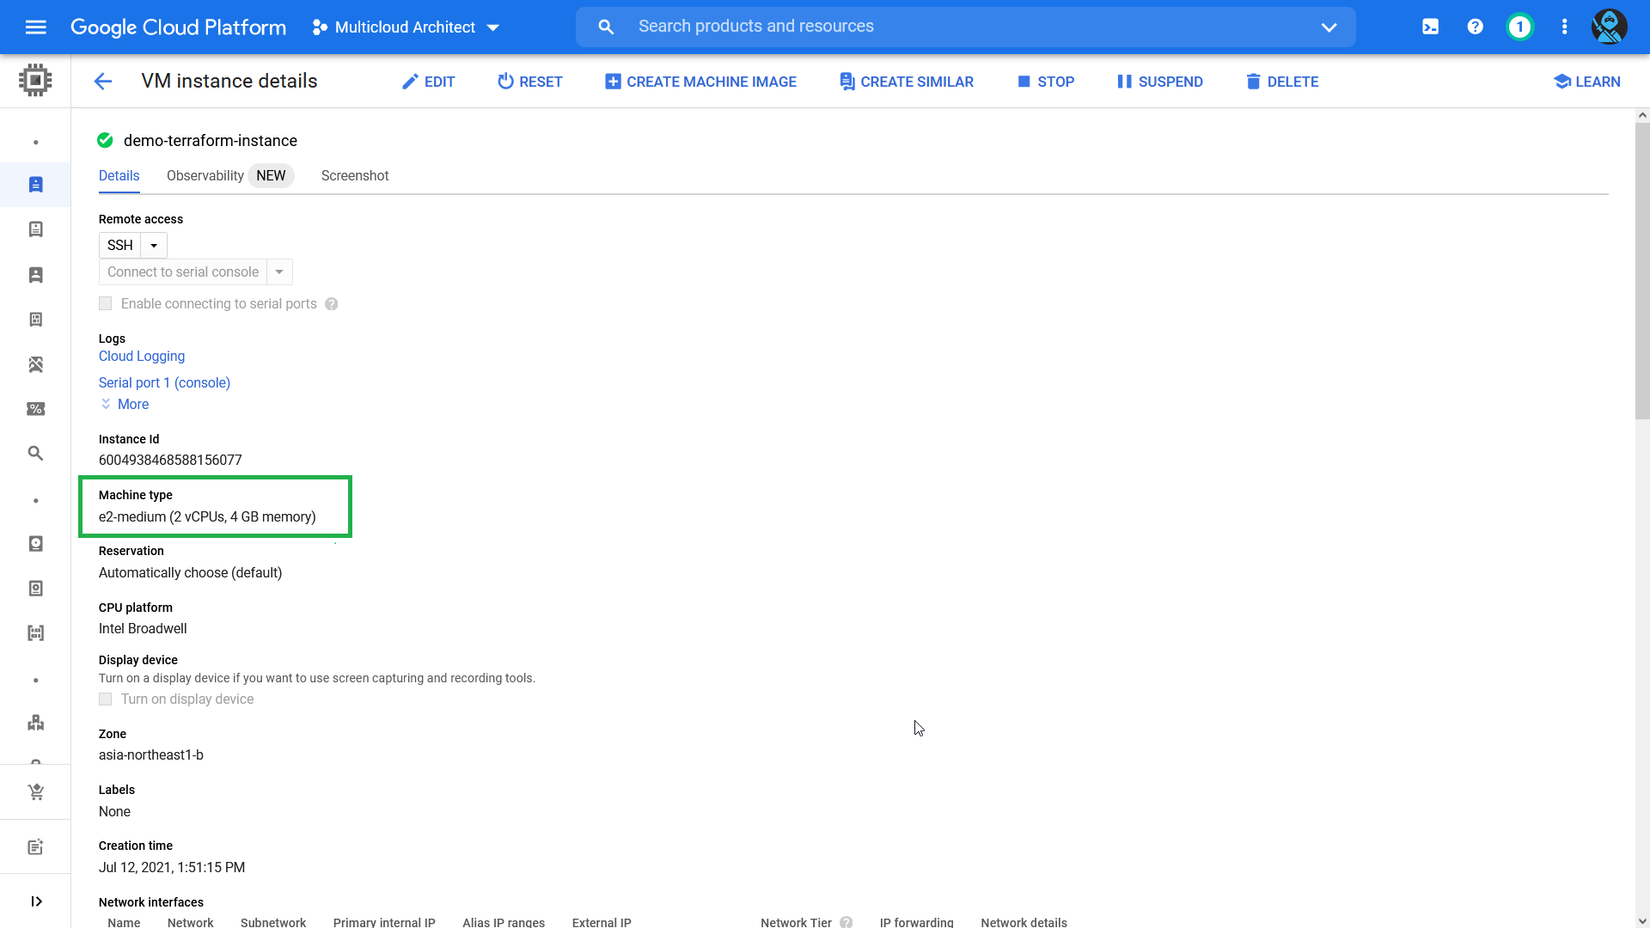Viewport: 1650px width, 928px height.
Task: Activate the Cloud Shell terminal icon
Action: click(x=1430, y=27)
